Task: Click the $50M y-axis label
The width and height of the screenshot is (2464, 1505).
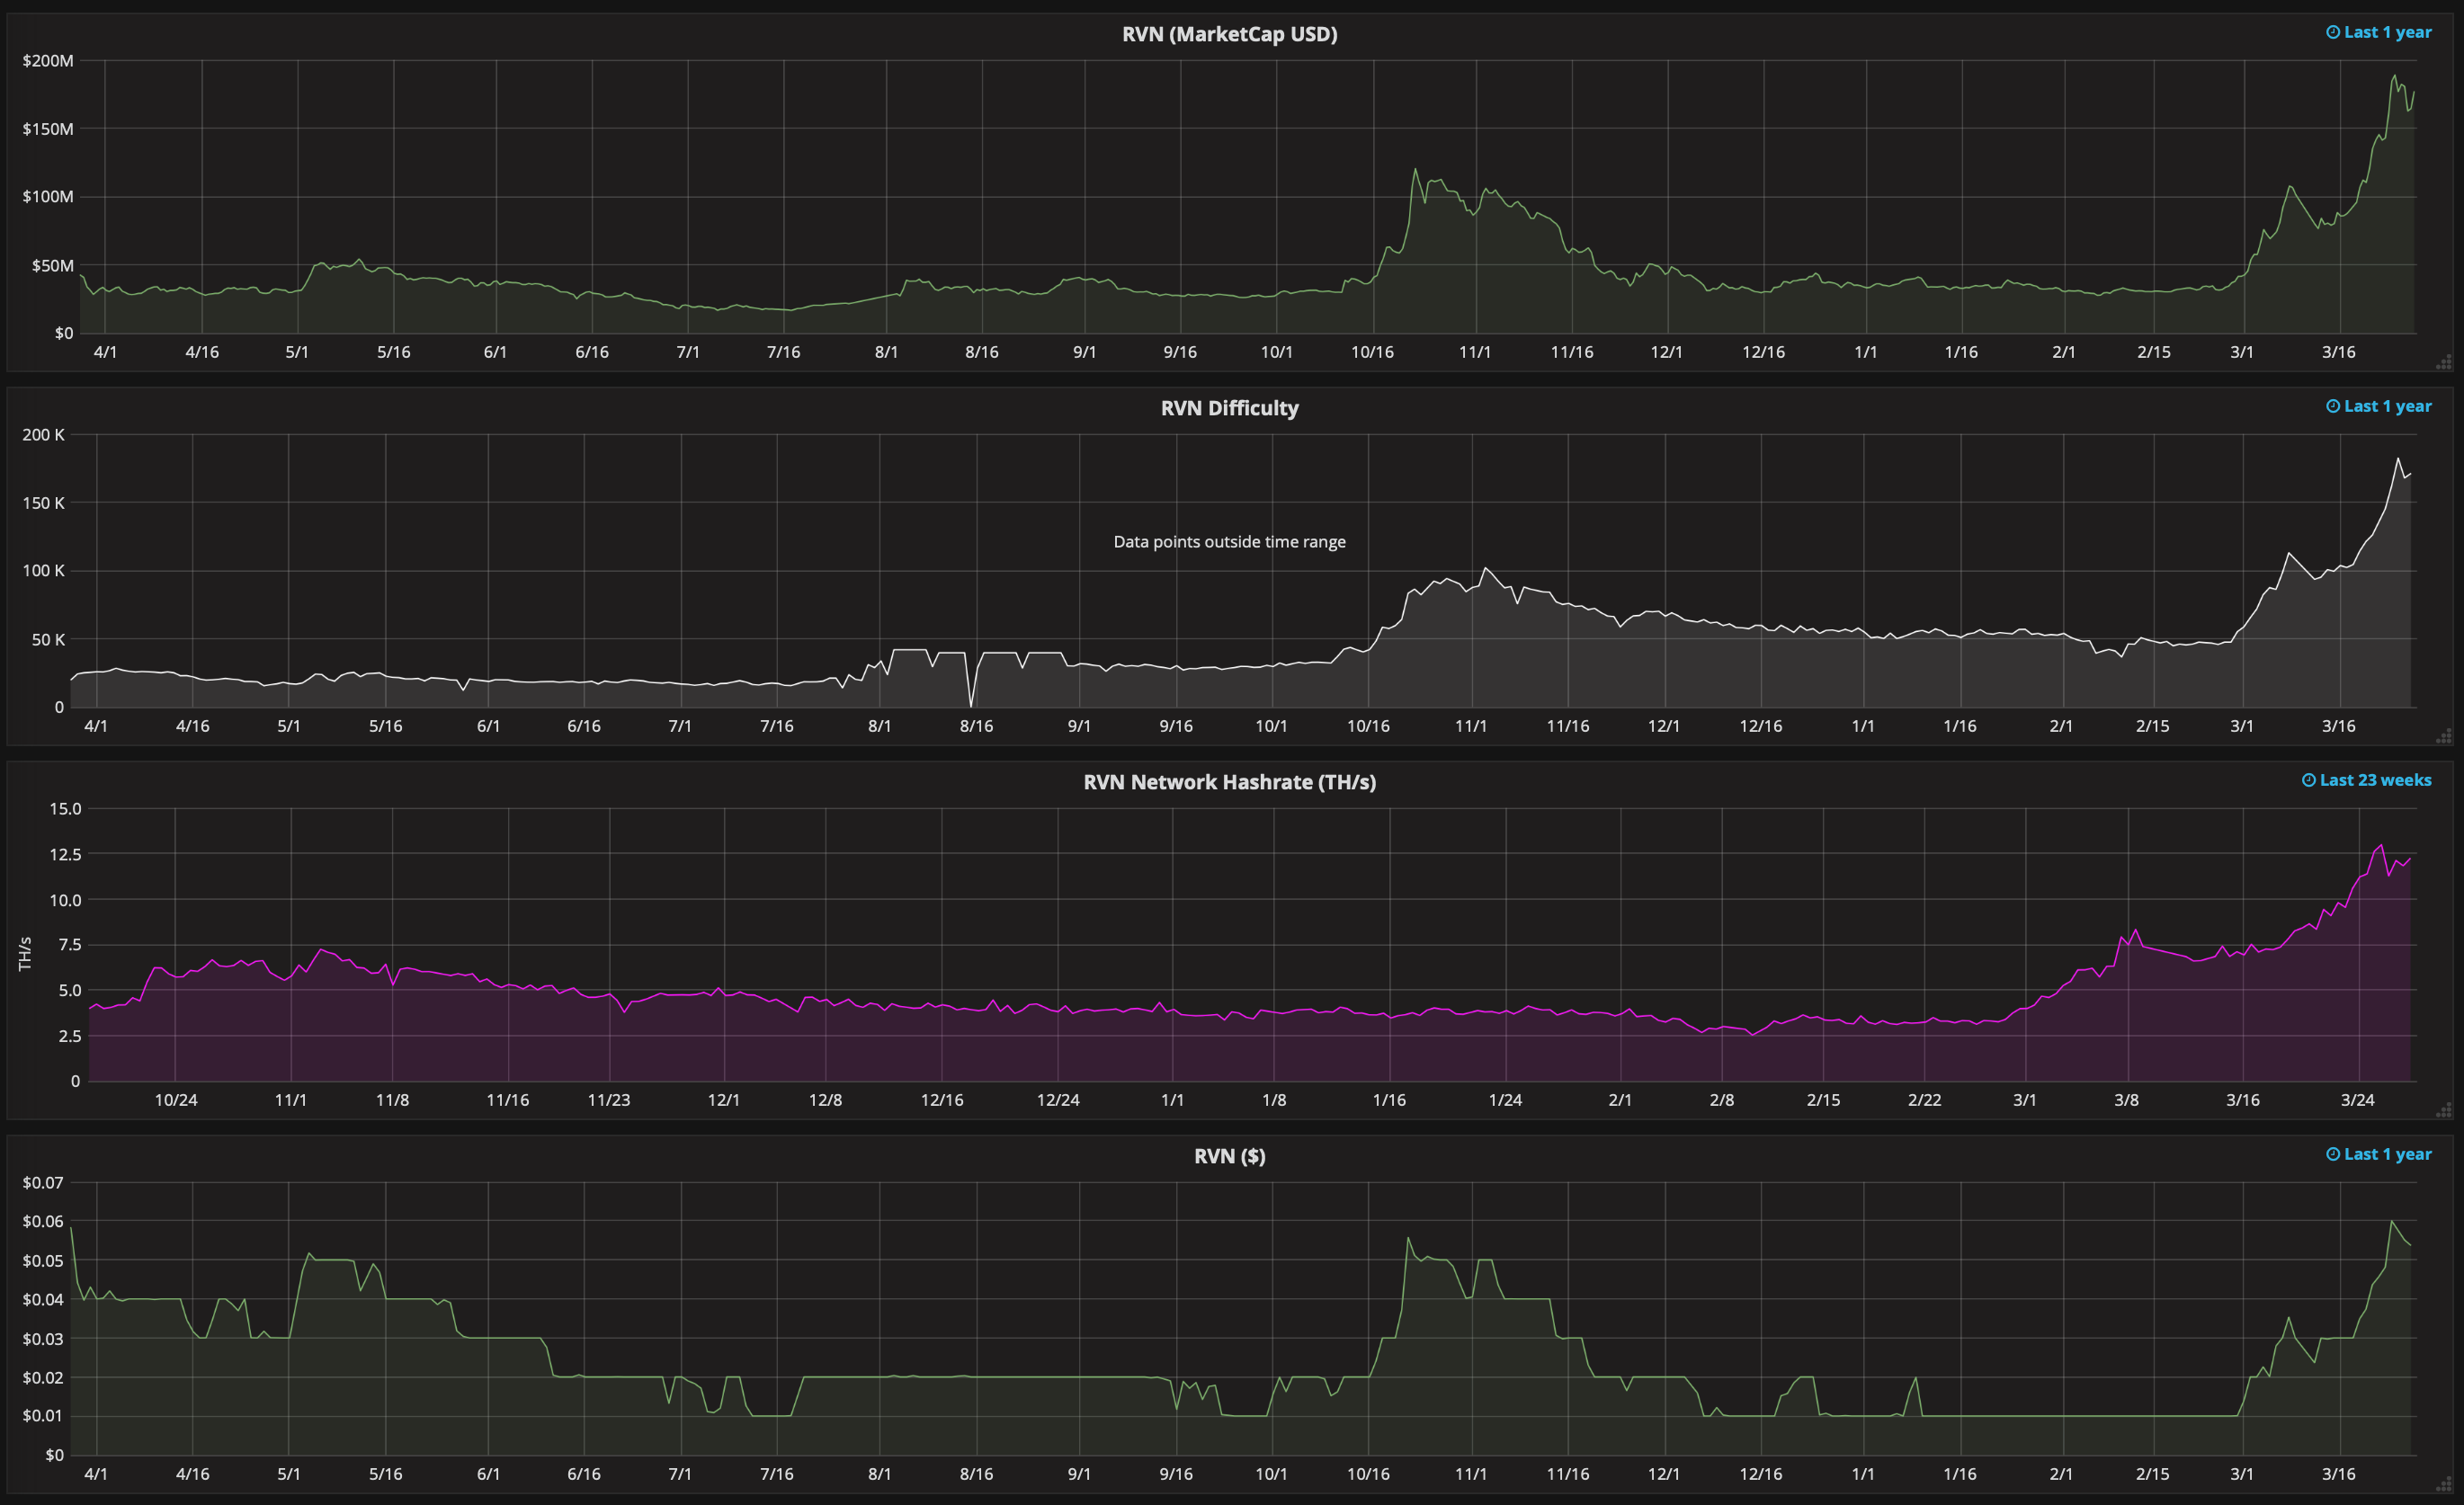Action: 53,266
